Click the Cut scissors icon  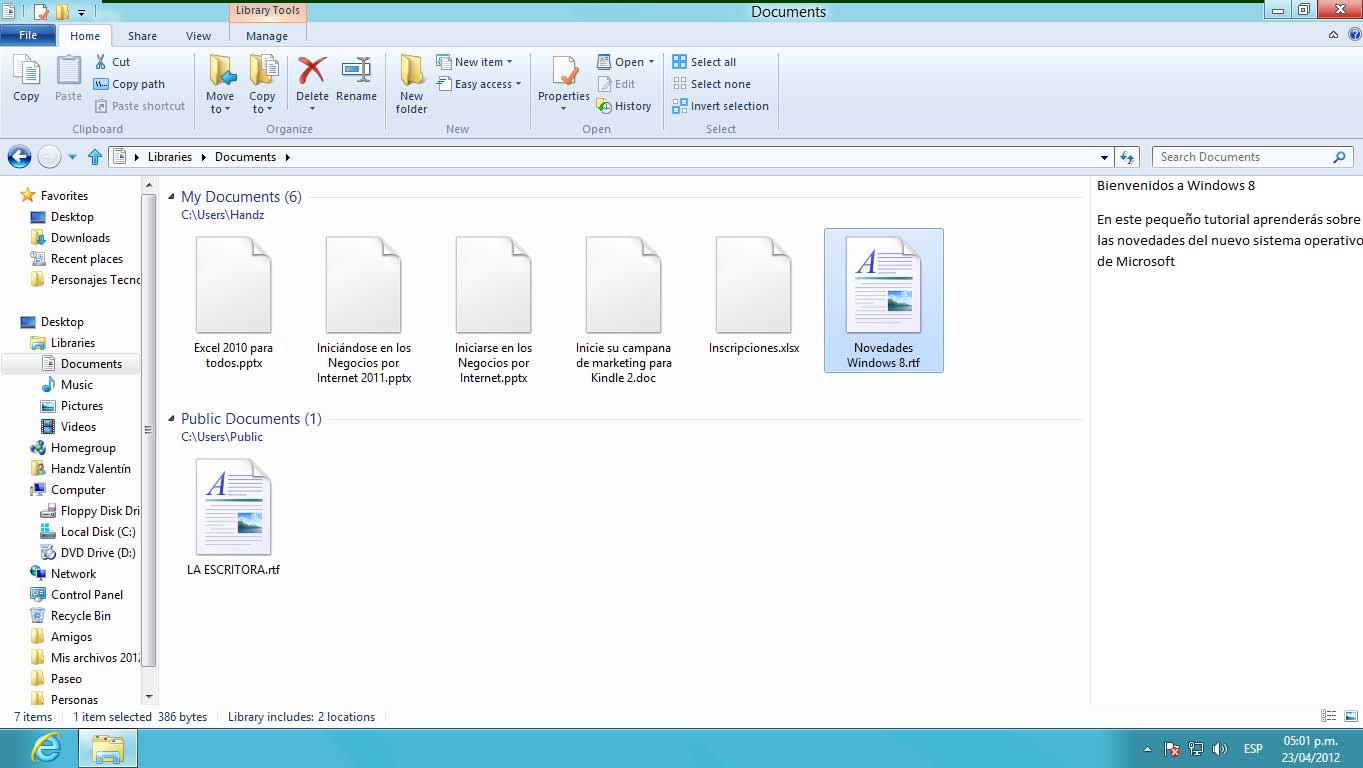click(x=101, y=62)
